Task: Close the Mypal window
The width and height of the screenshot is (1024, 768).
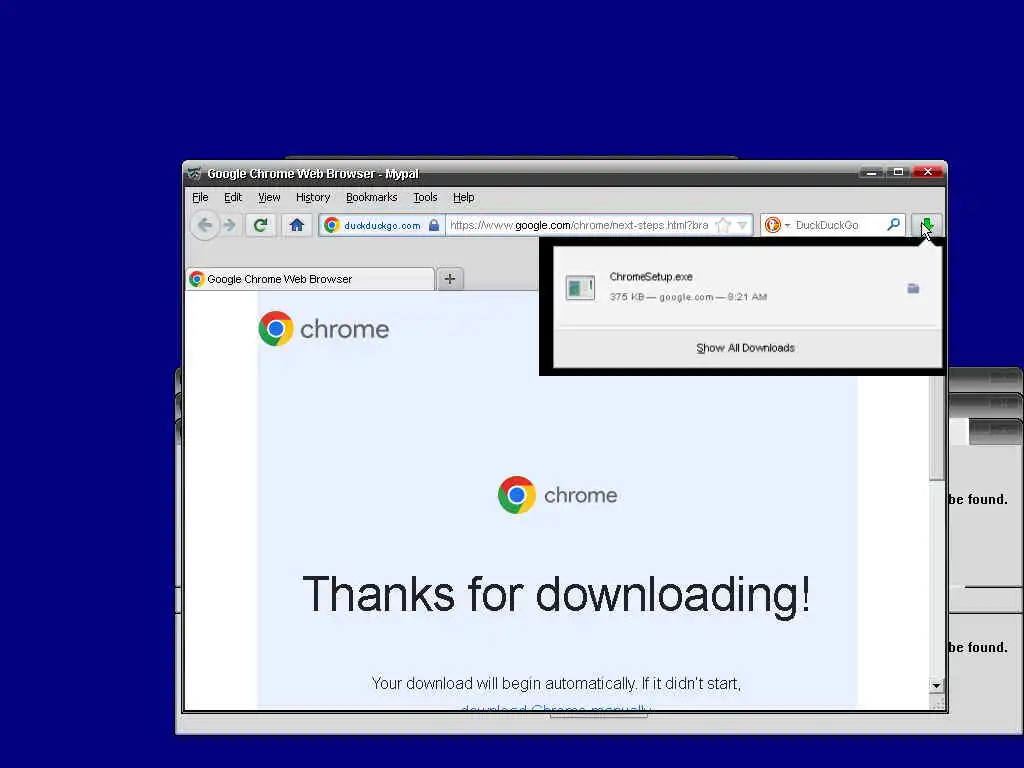Action: 928,172
